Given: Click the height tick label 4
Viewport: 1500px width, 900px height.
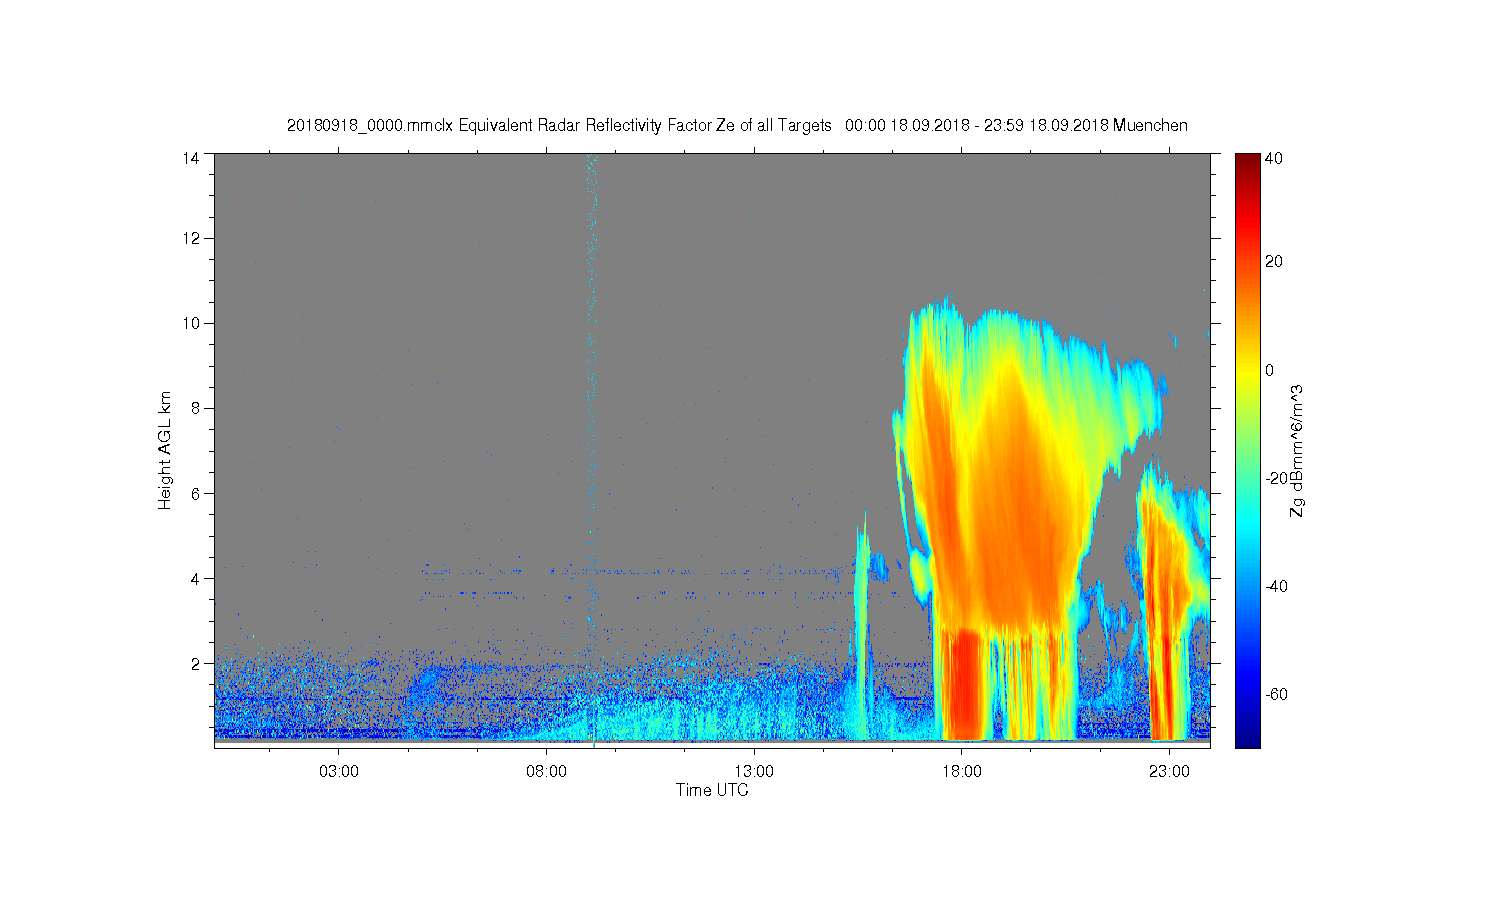Looking at the screenshot, I should click(x=194, y=578).
